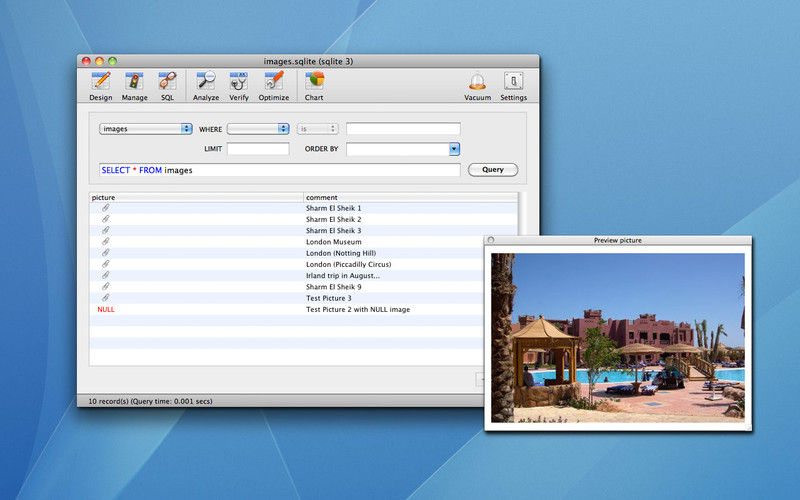Open the 'is' operator dropdown
This screenshot has width=800, height=500.
(x=318, y=129)
